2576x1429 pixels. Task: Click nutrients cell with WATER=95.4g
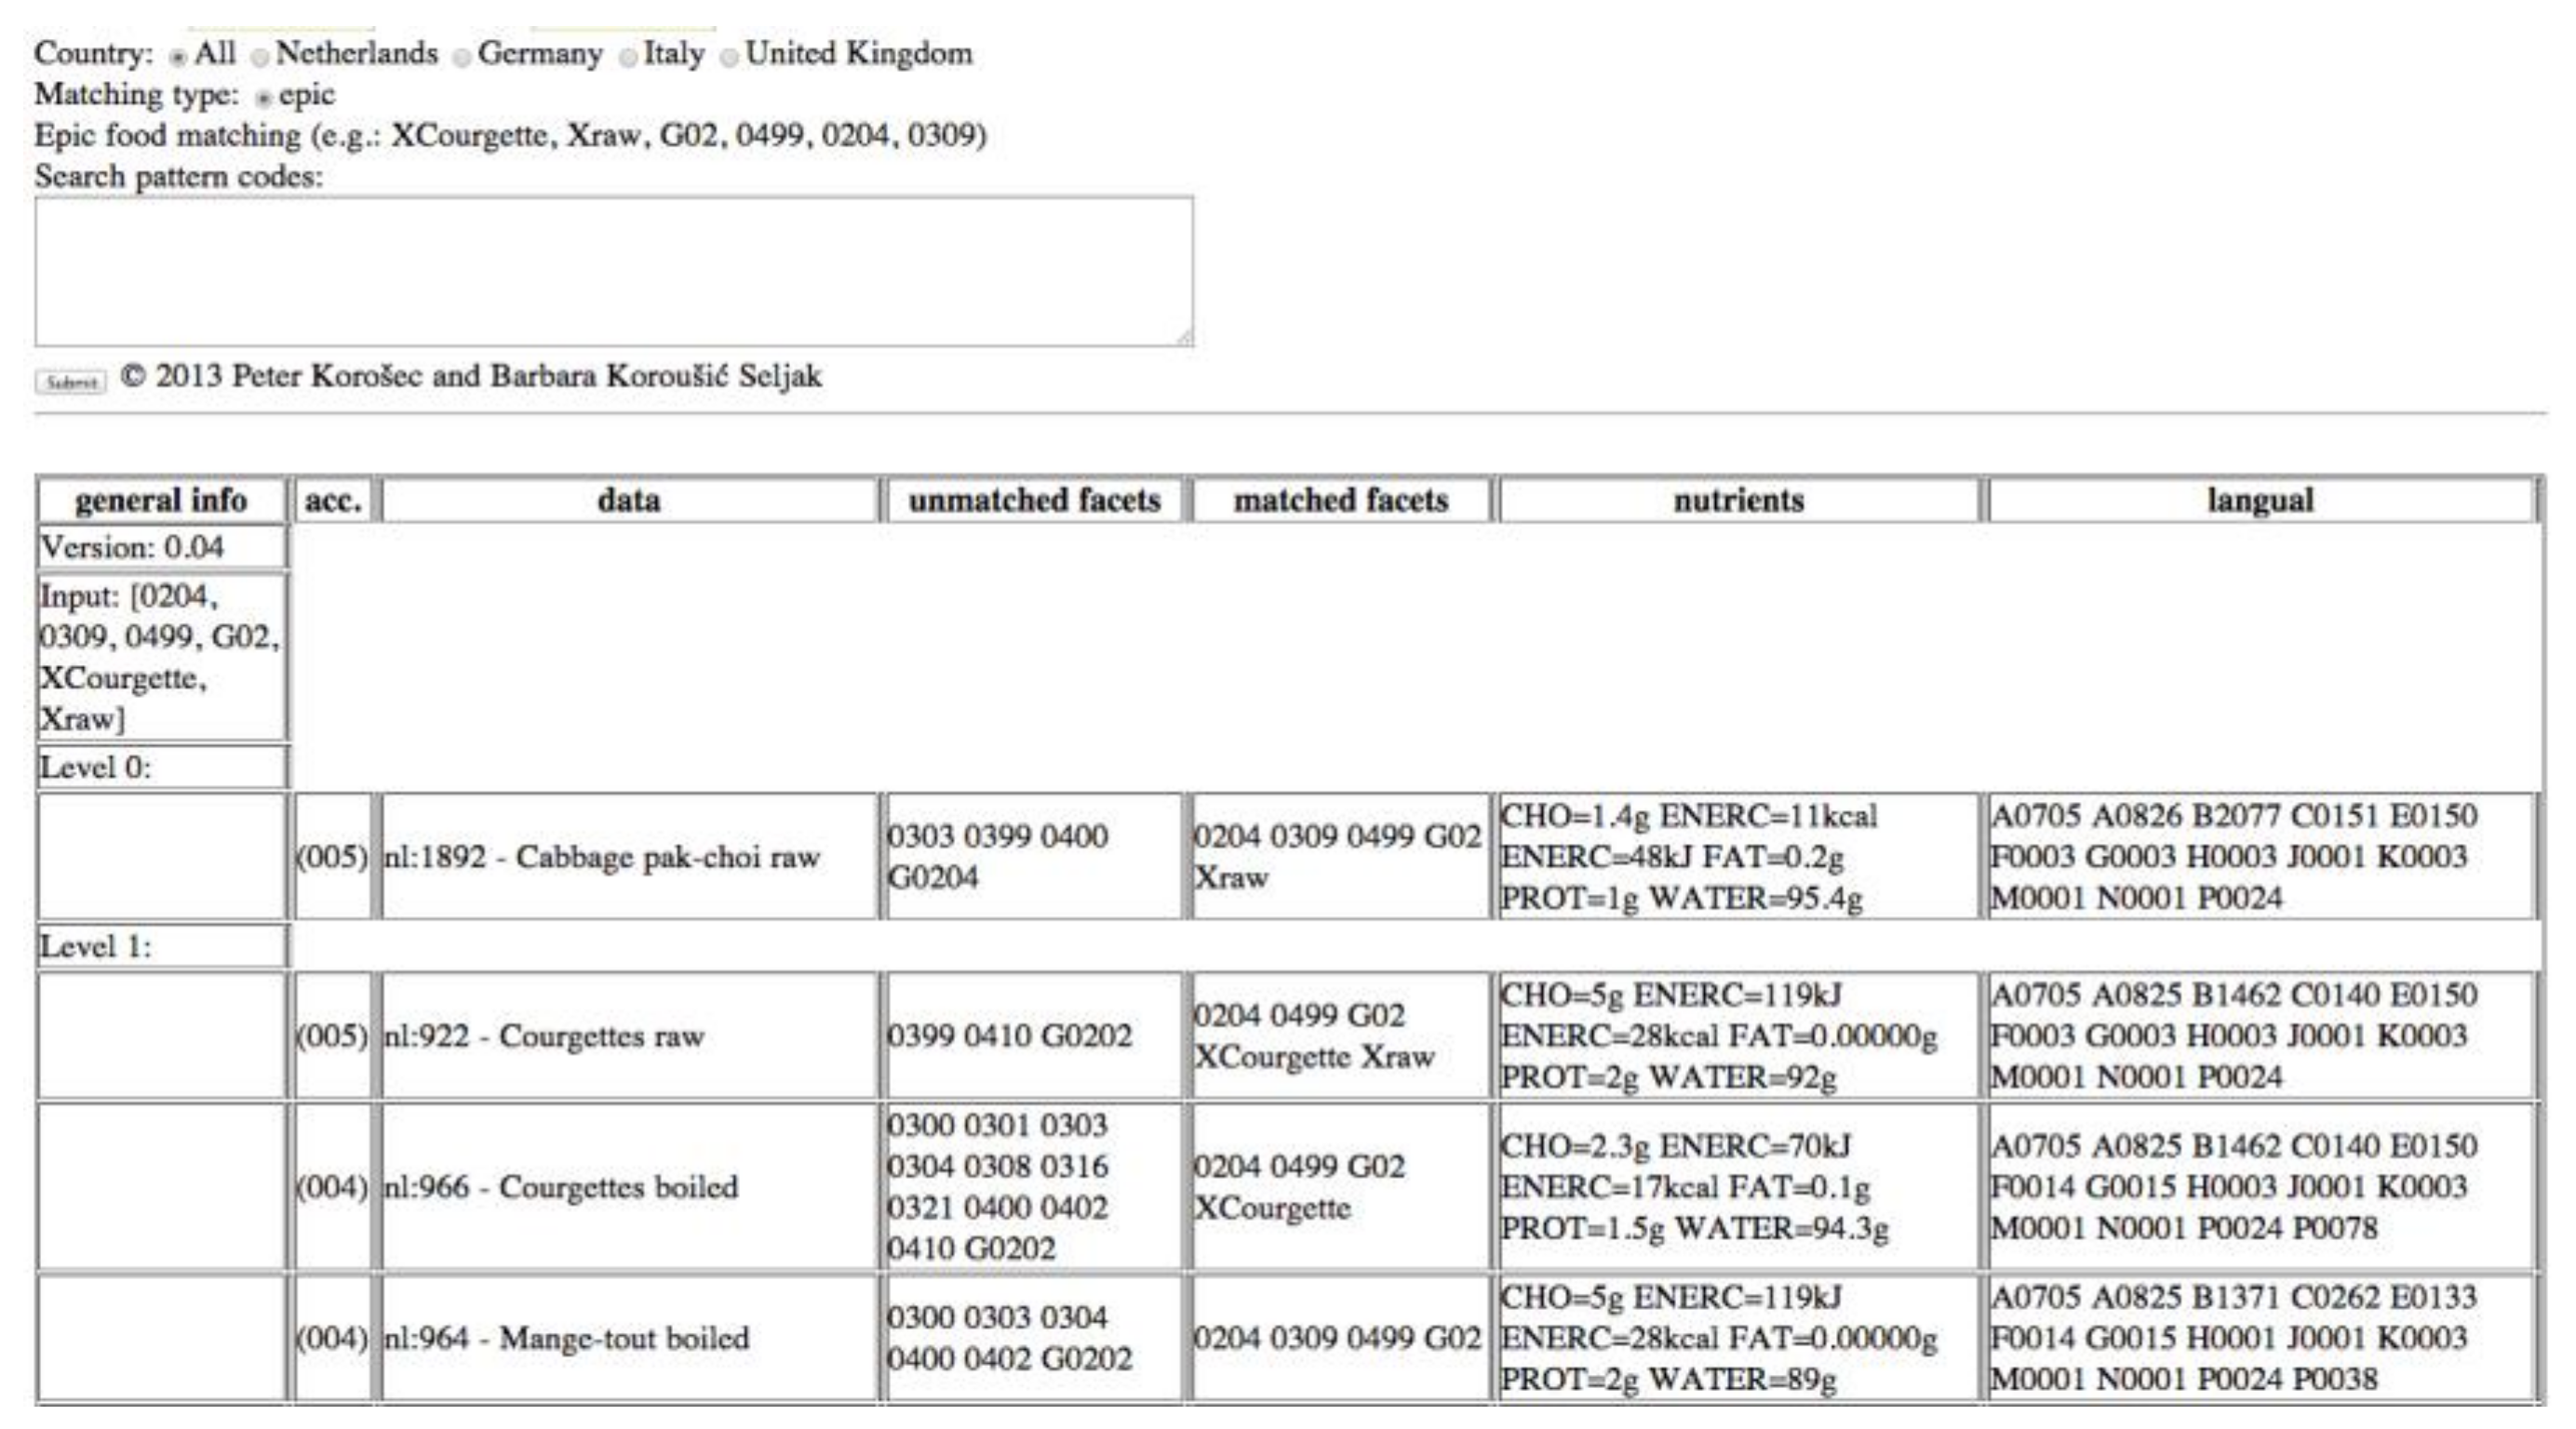[x=1739, y=857]
